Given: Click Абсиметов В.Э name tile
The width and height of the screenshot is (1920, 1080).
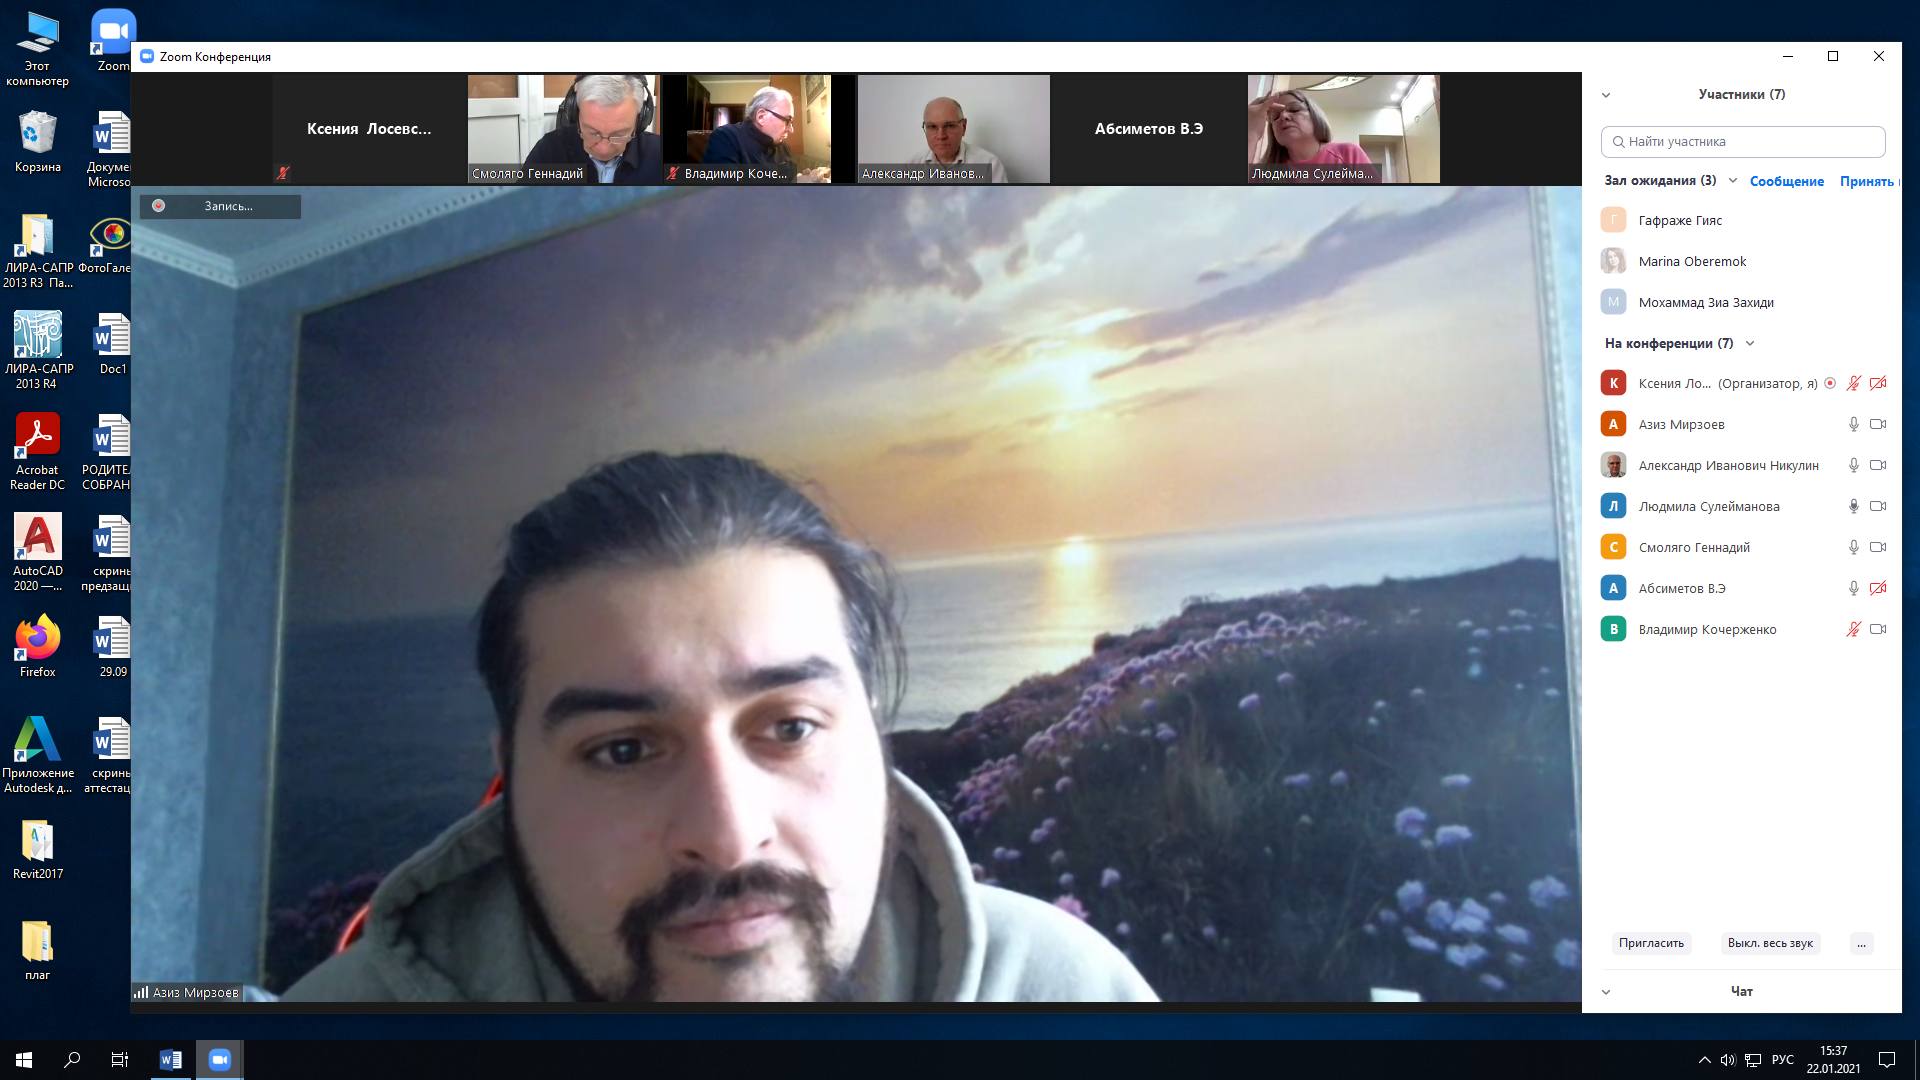Looking at the screenshot, I should click(x=1149, y=129).
